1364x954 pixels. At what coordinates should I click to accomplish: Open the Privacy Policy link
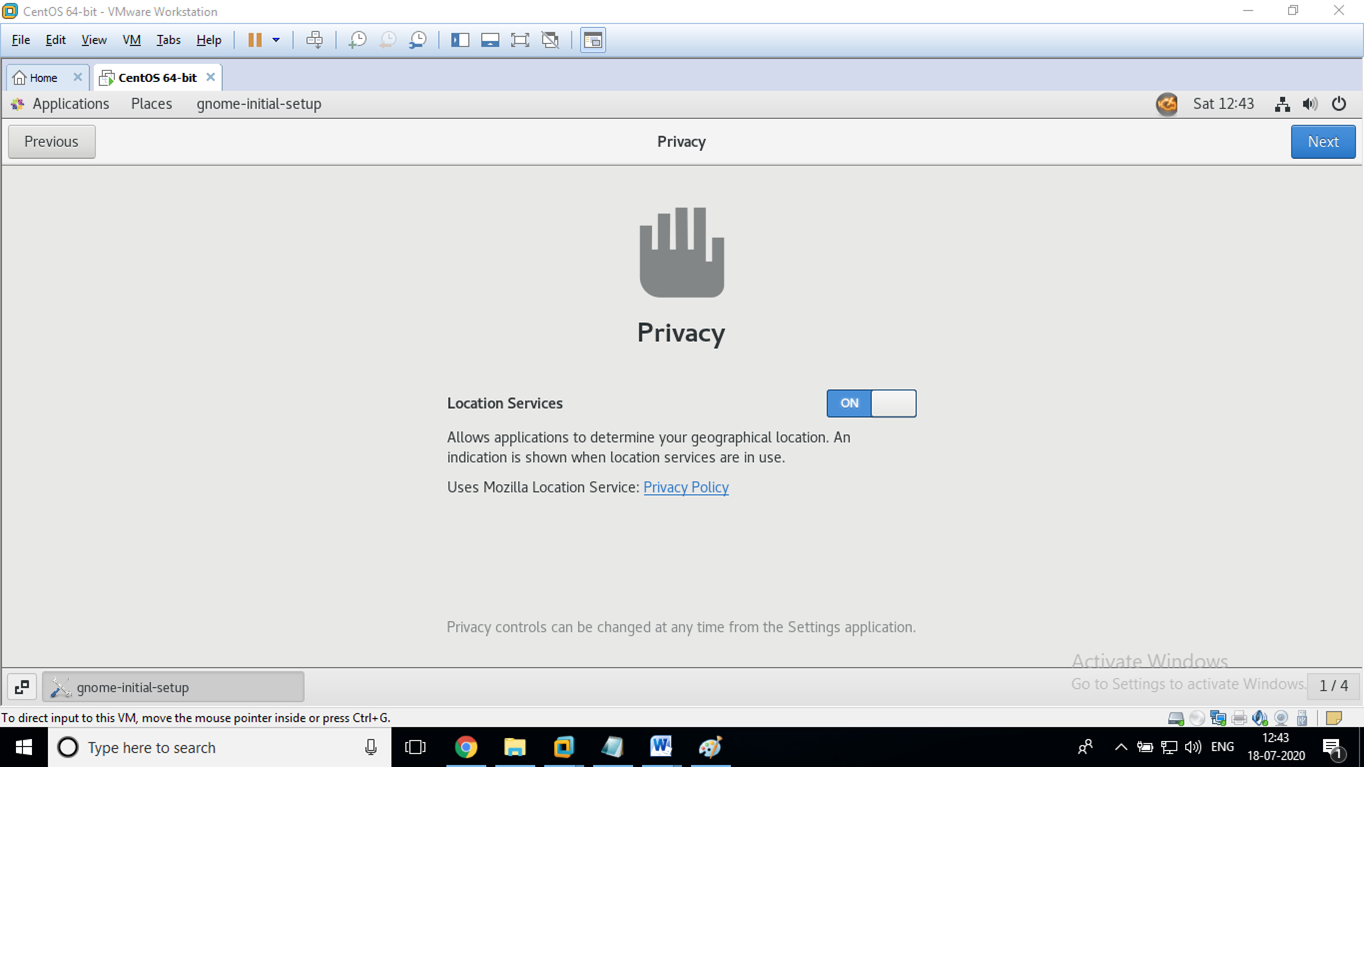click(x=686, y=487)
